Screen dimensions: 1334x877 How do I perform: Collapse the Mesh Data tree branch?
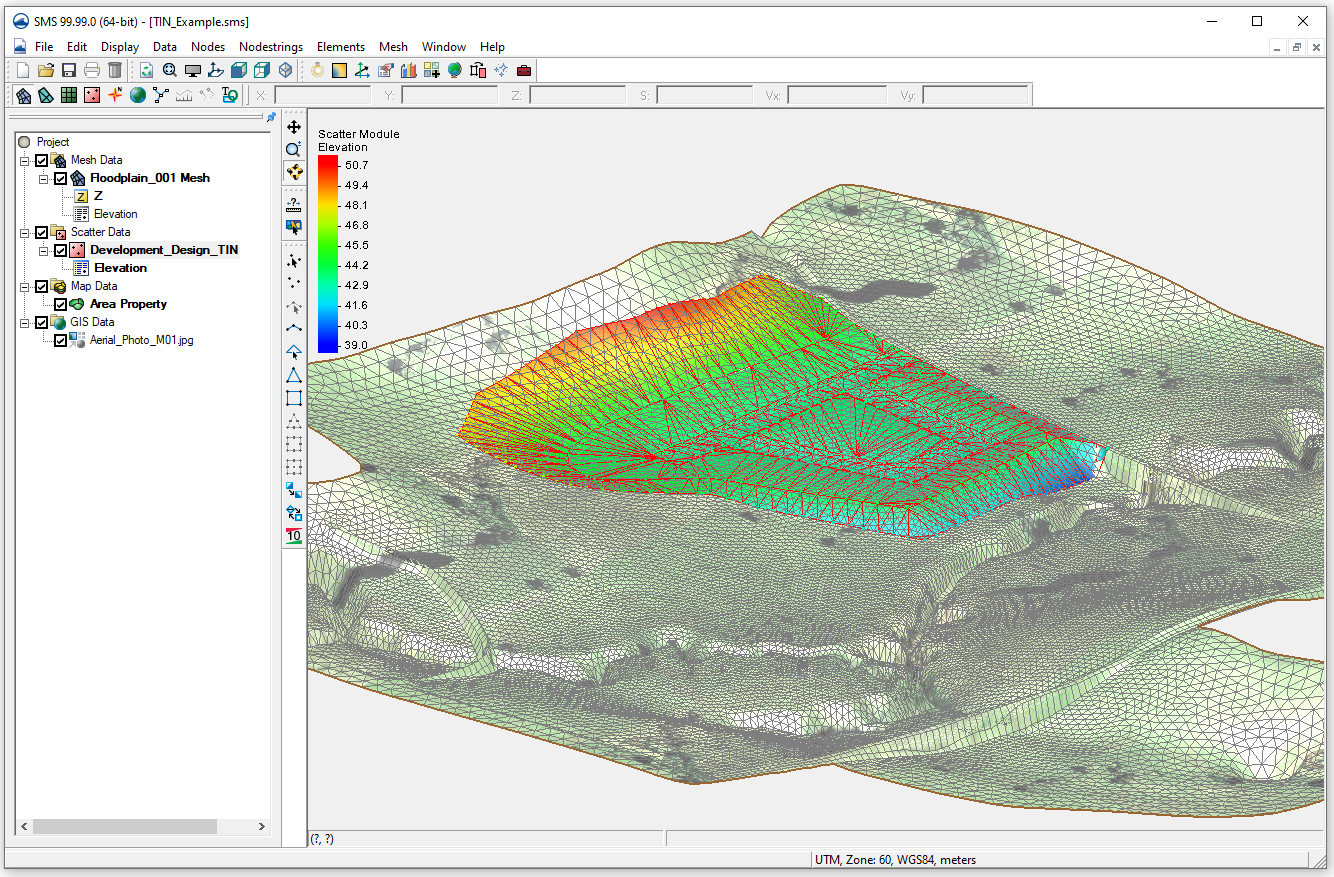point(24,159)
